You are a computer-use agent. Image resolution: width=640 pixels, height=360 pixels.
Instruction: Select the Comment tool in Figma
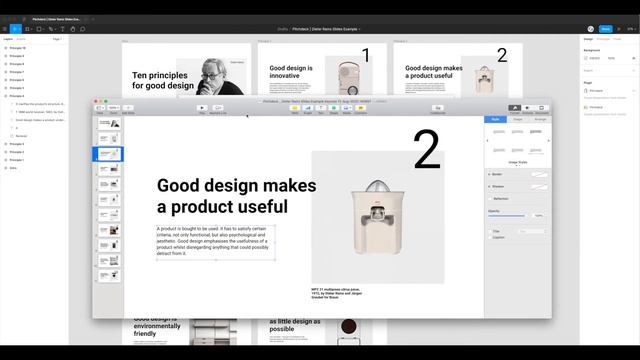[82, 29]
